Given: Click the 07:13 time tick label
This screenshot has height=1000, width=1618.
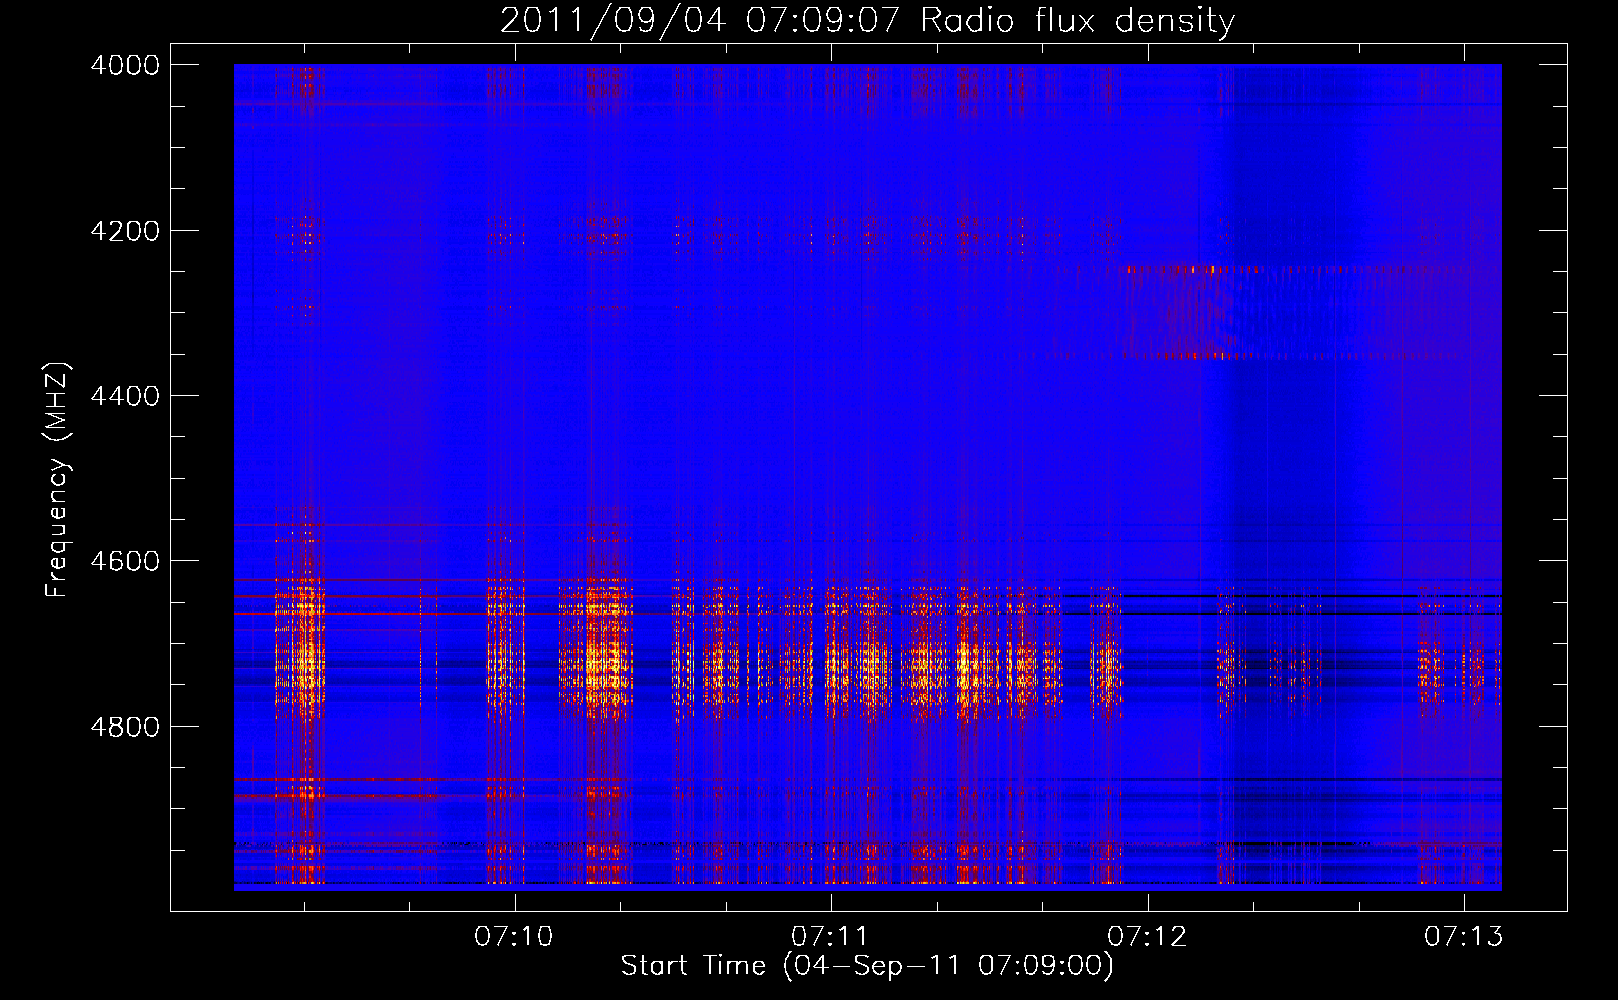Looking at the screenshot, I should tap(1464, 937).
